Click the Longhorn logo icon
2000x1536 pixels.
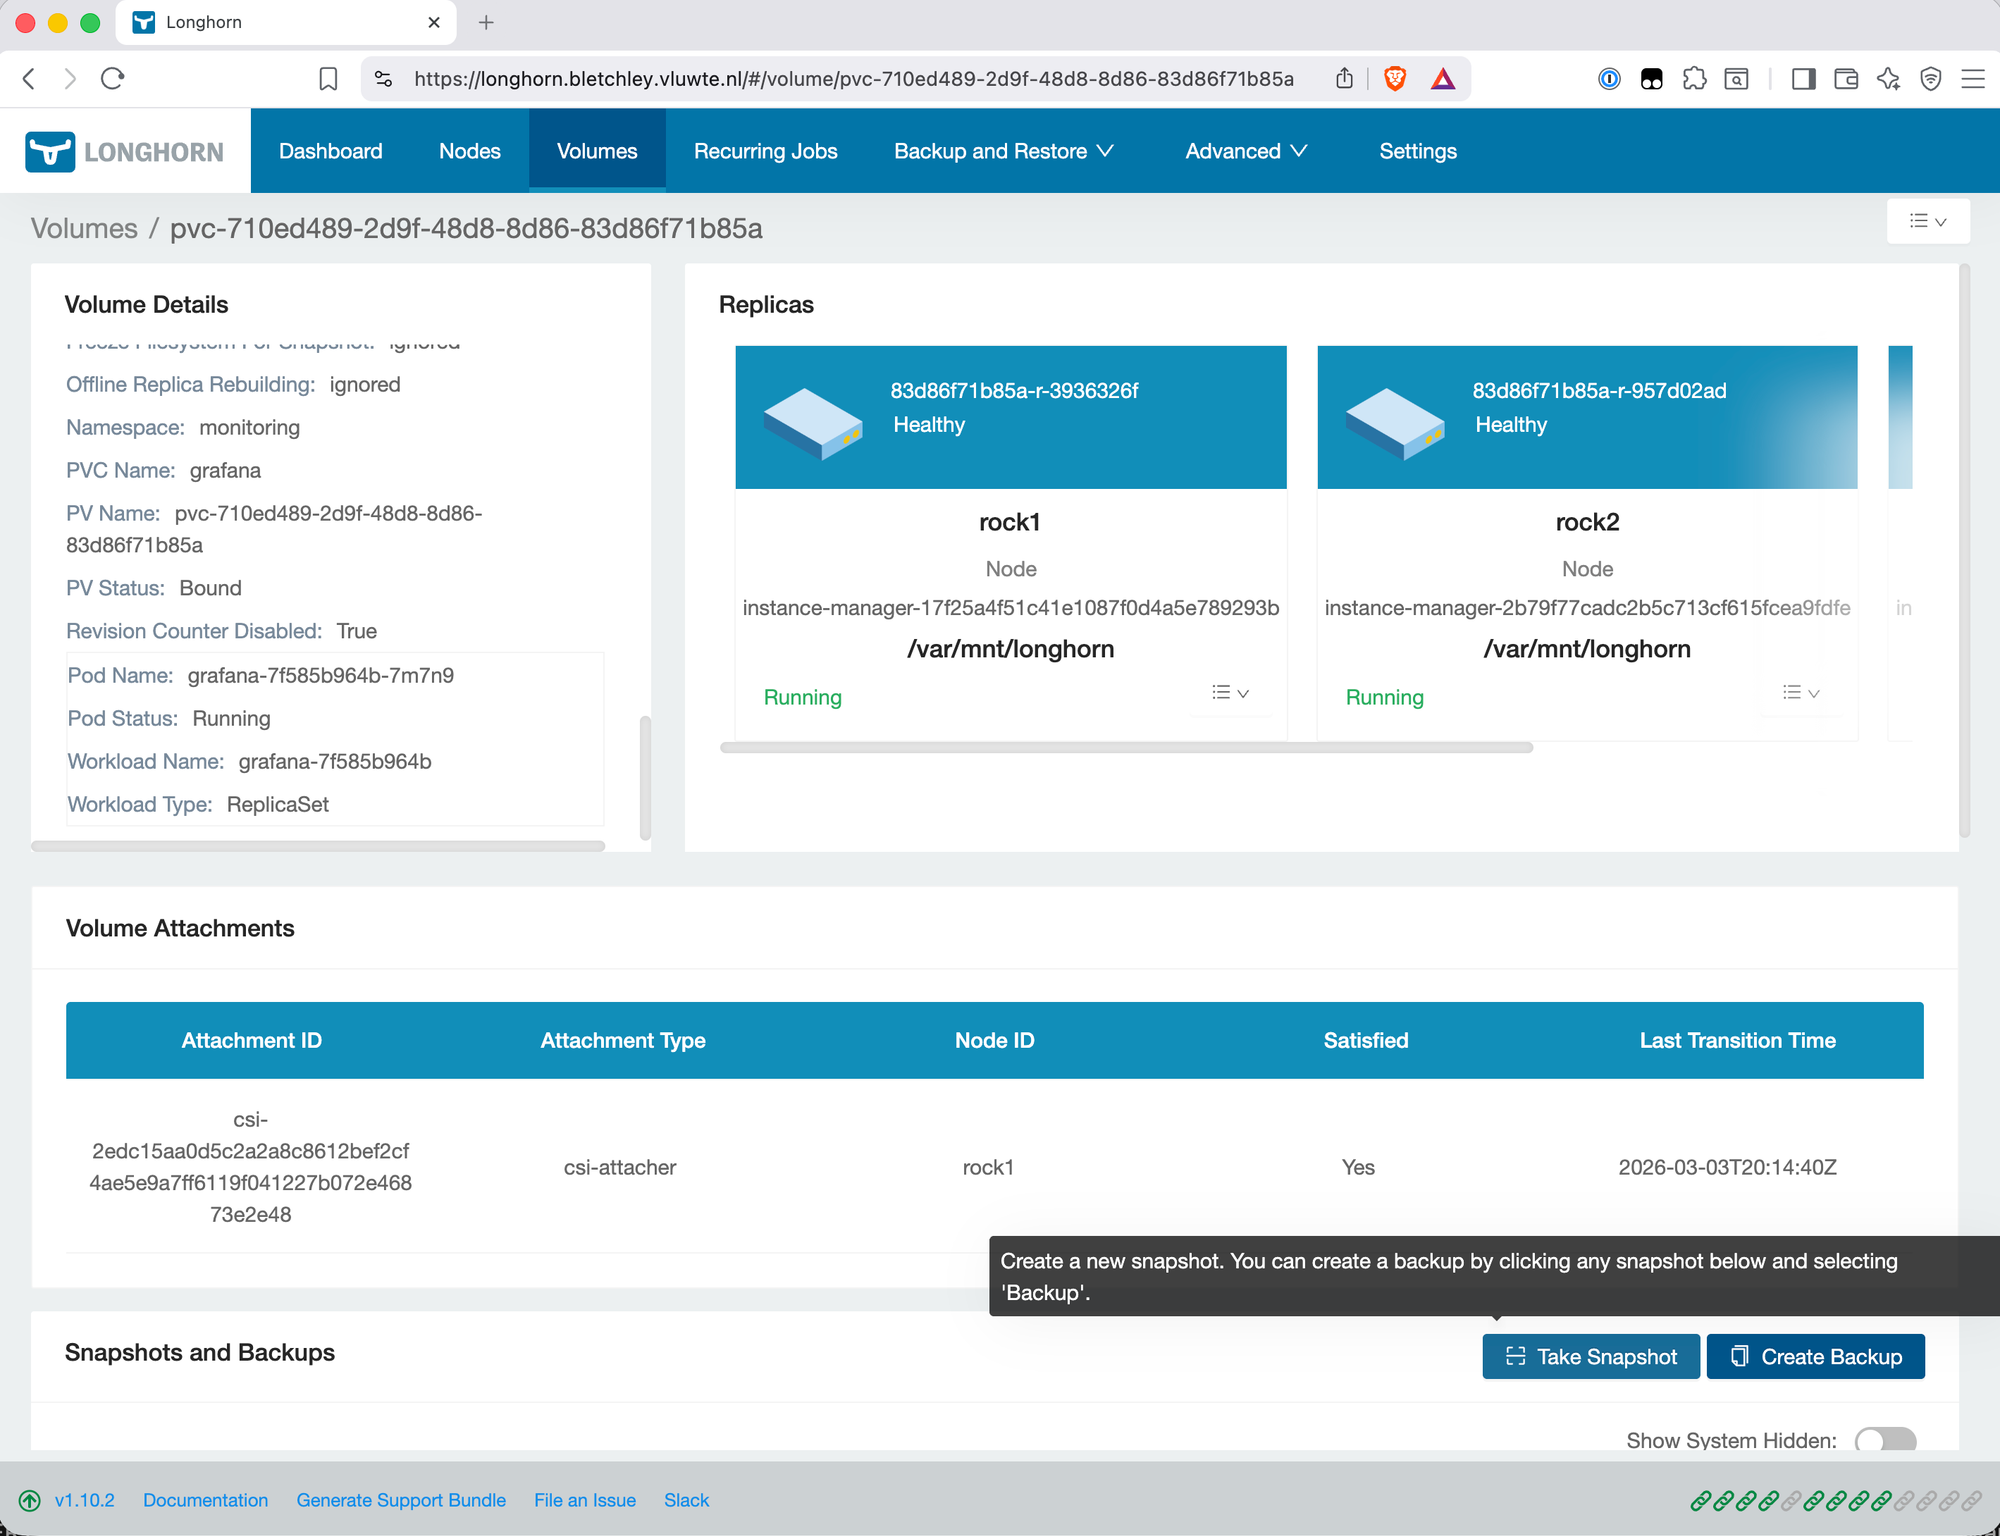pyautogui.click(x=50, y=152)
